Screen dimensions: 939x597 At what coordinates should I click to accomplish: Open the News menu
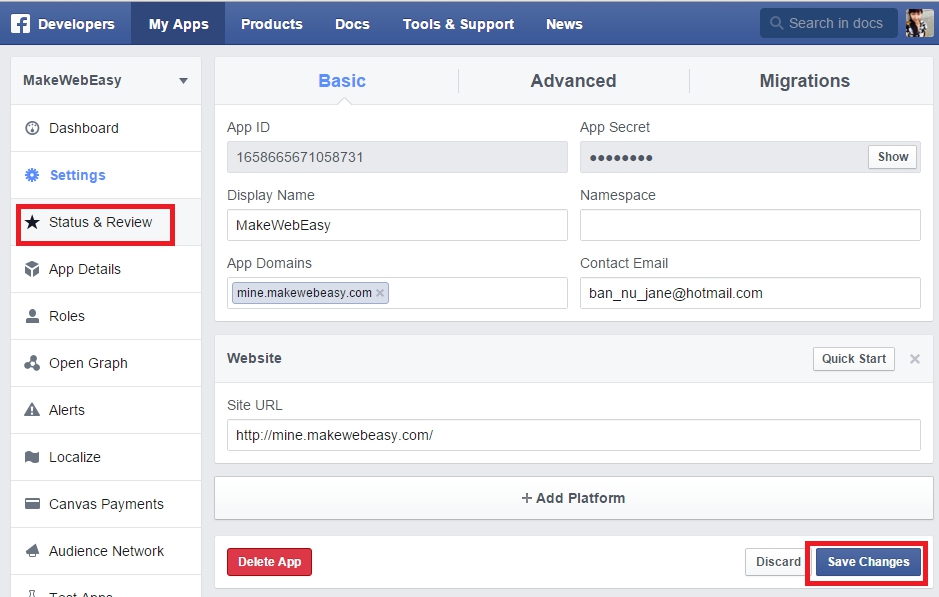tap(564, 24)
